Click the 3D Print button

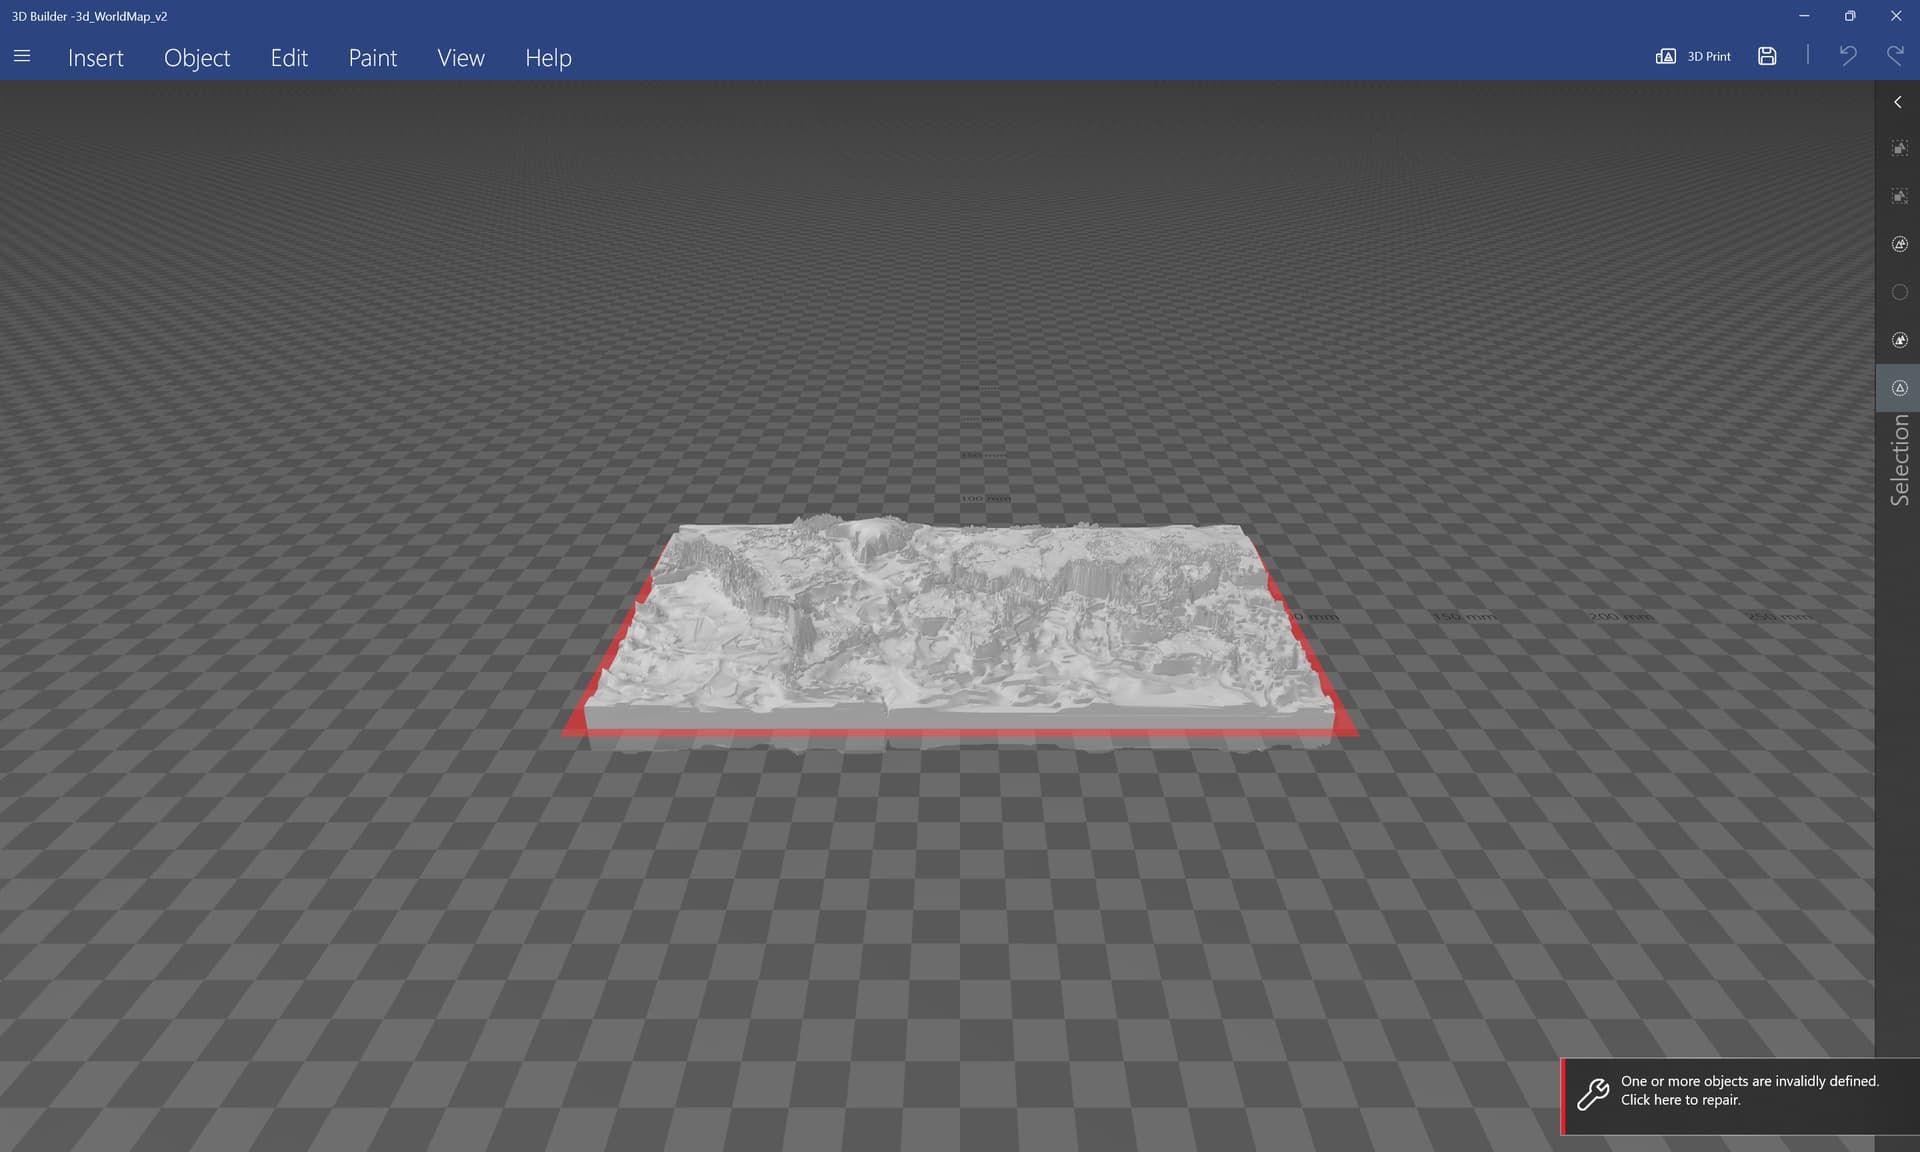click(x=1693, y=56)
